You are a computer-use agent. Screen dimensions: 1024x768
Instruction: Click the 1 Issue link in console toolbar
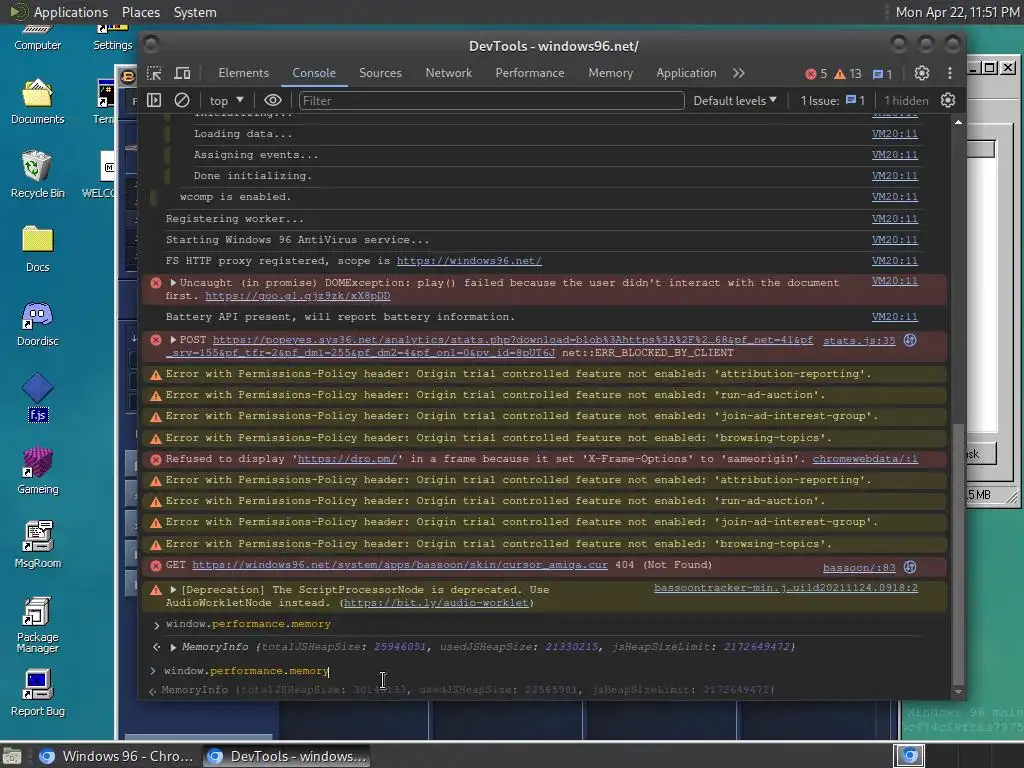pyautogui.click(x=833, y=101)
